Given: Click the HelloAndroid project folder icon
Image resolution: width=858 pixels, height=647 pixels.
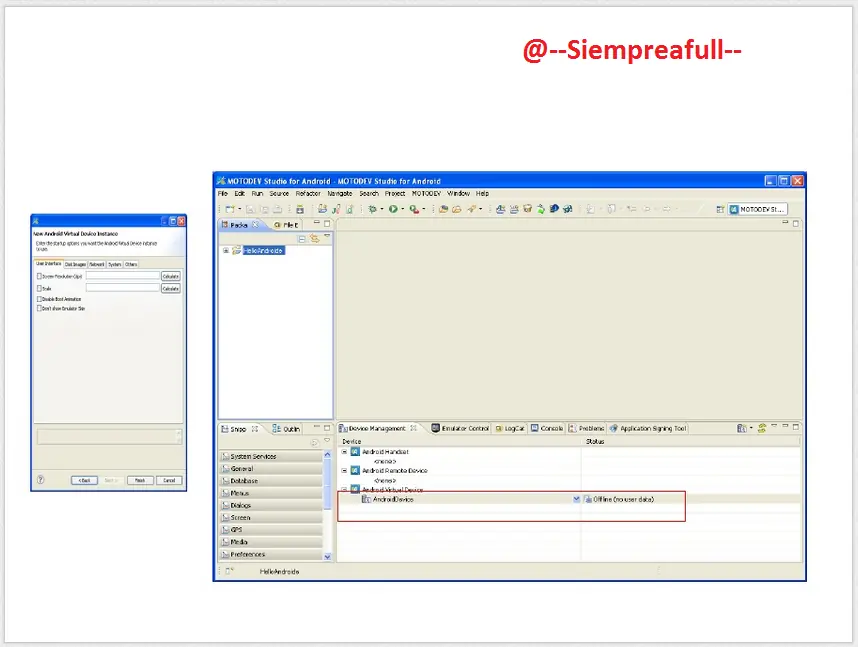Looking at the screenshot, I should point(236,251).
